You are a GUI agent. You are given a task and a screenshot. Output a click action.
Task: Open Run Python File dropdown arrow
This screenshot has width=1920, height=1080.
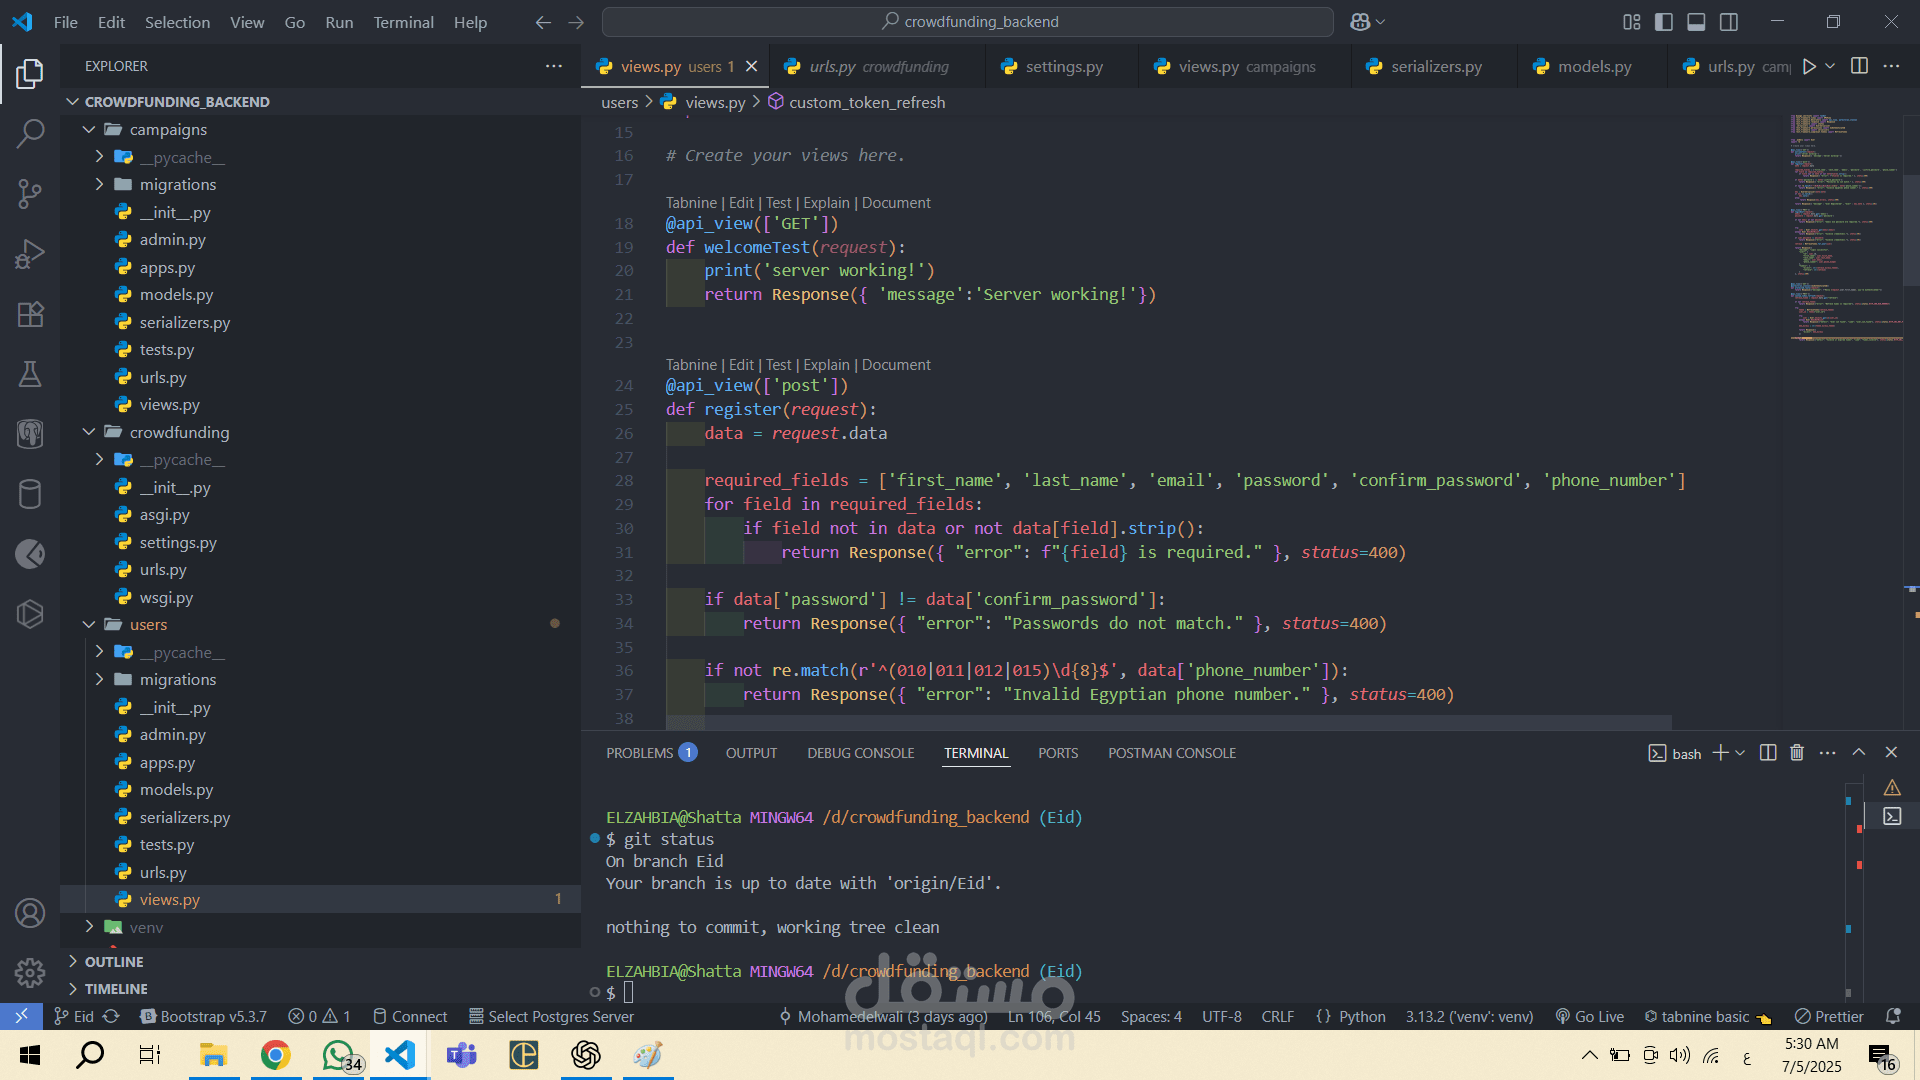(x=1830, y=66)
